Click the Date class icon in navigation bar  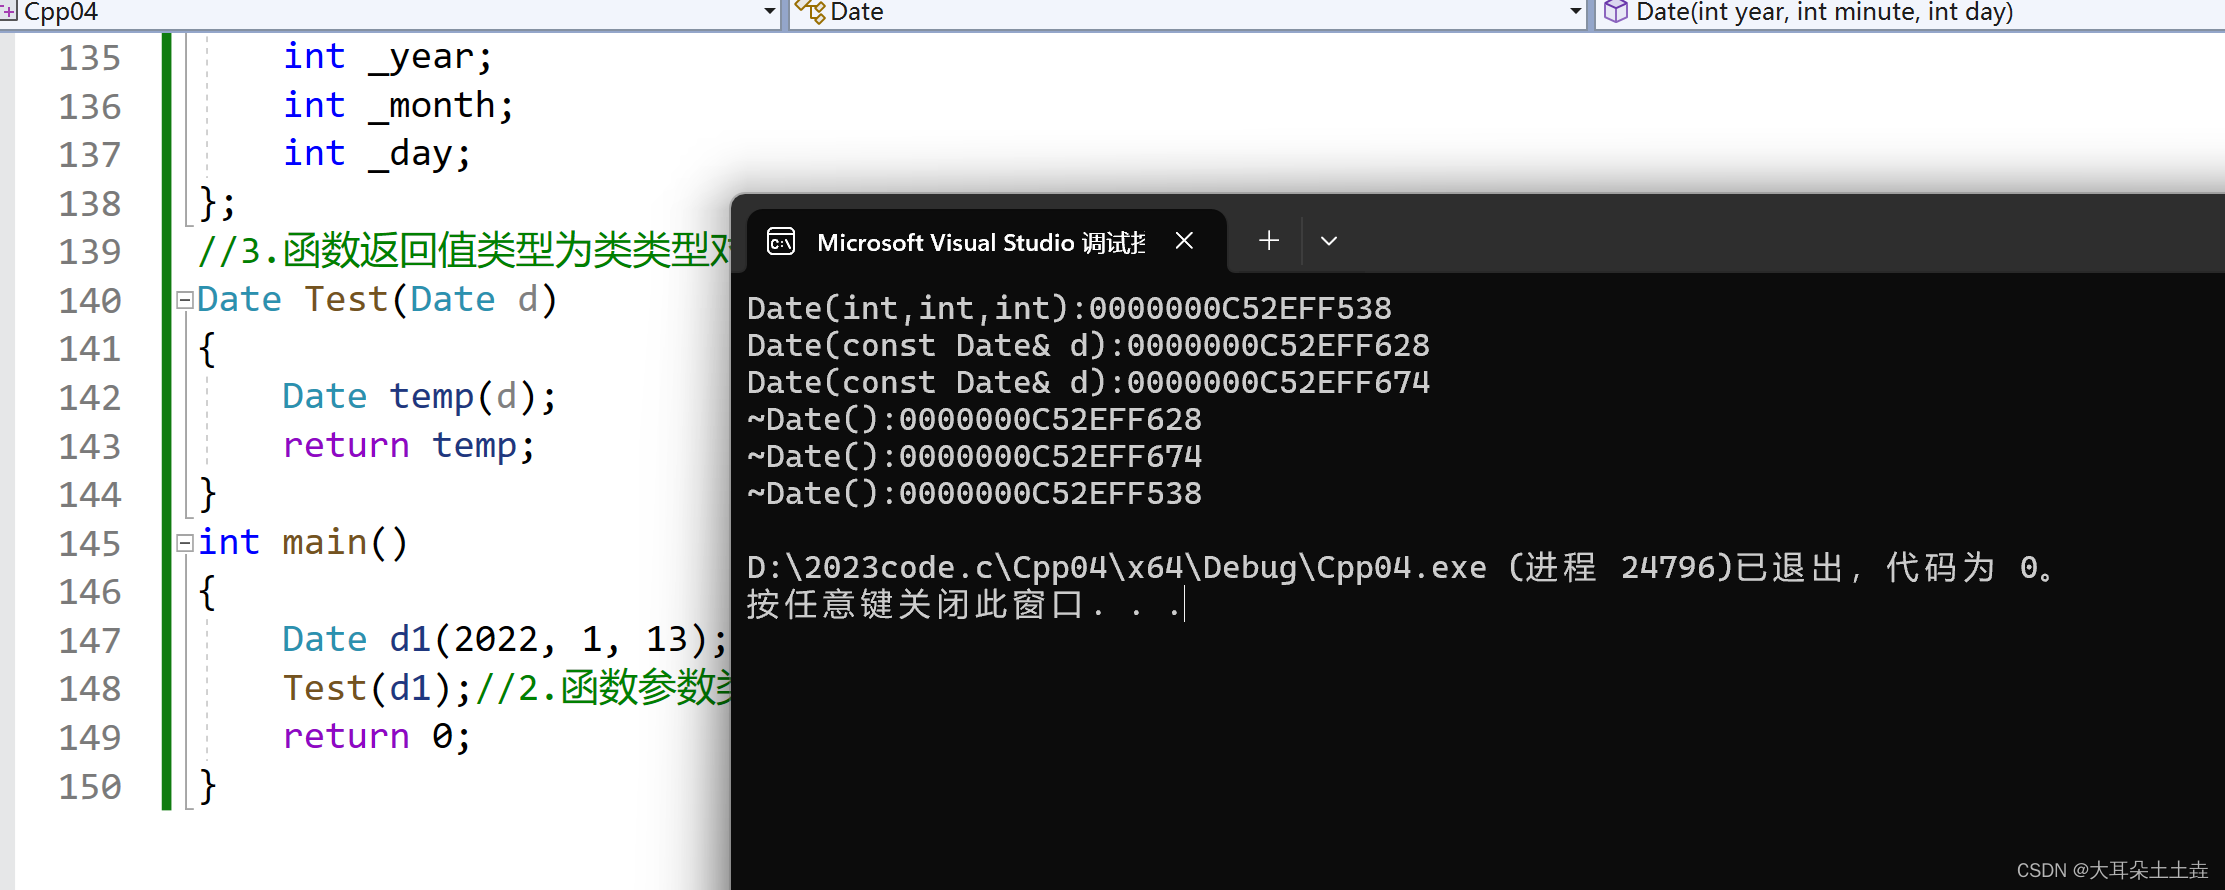(x=810, y=12)
